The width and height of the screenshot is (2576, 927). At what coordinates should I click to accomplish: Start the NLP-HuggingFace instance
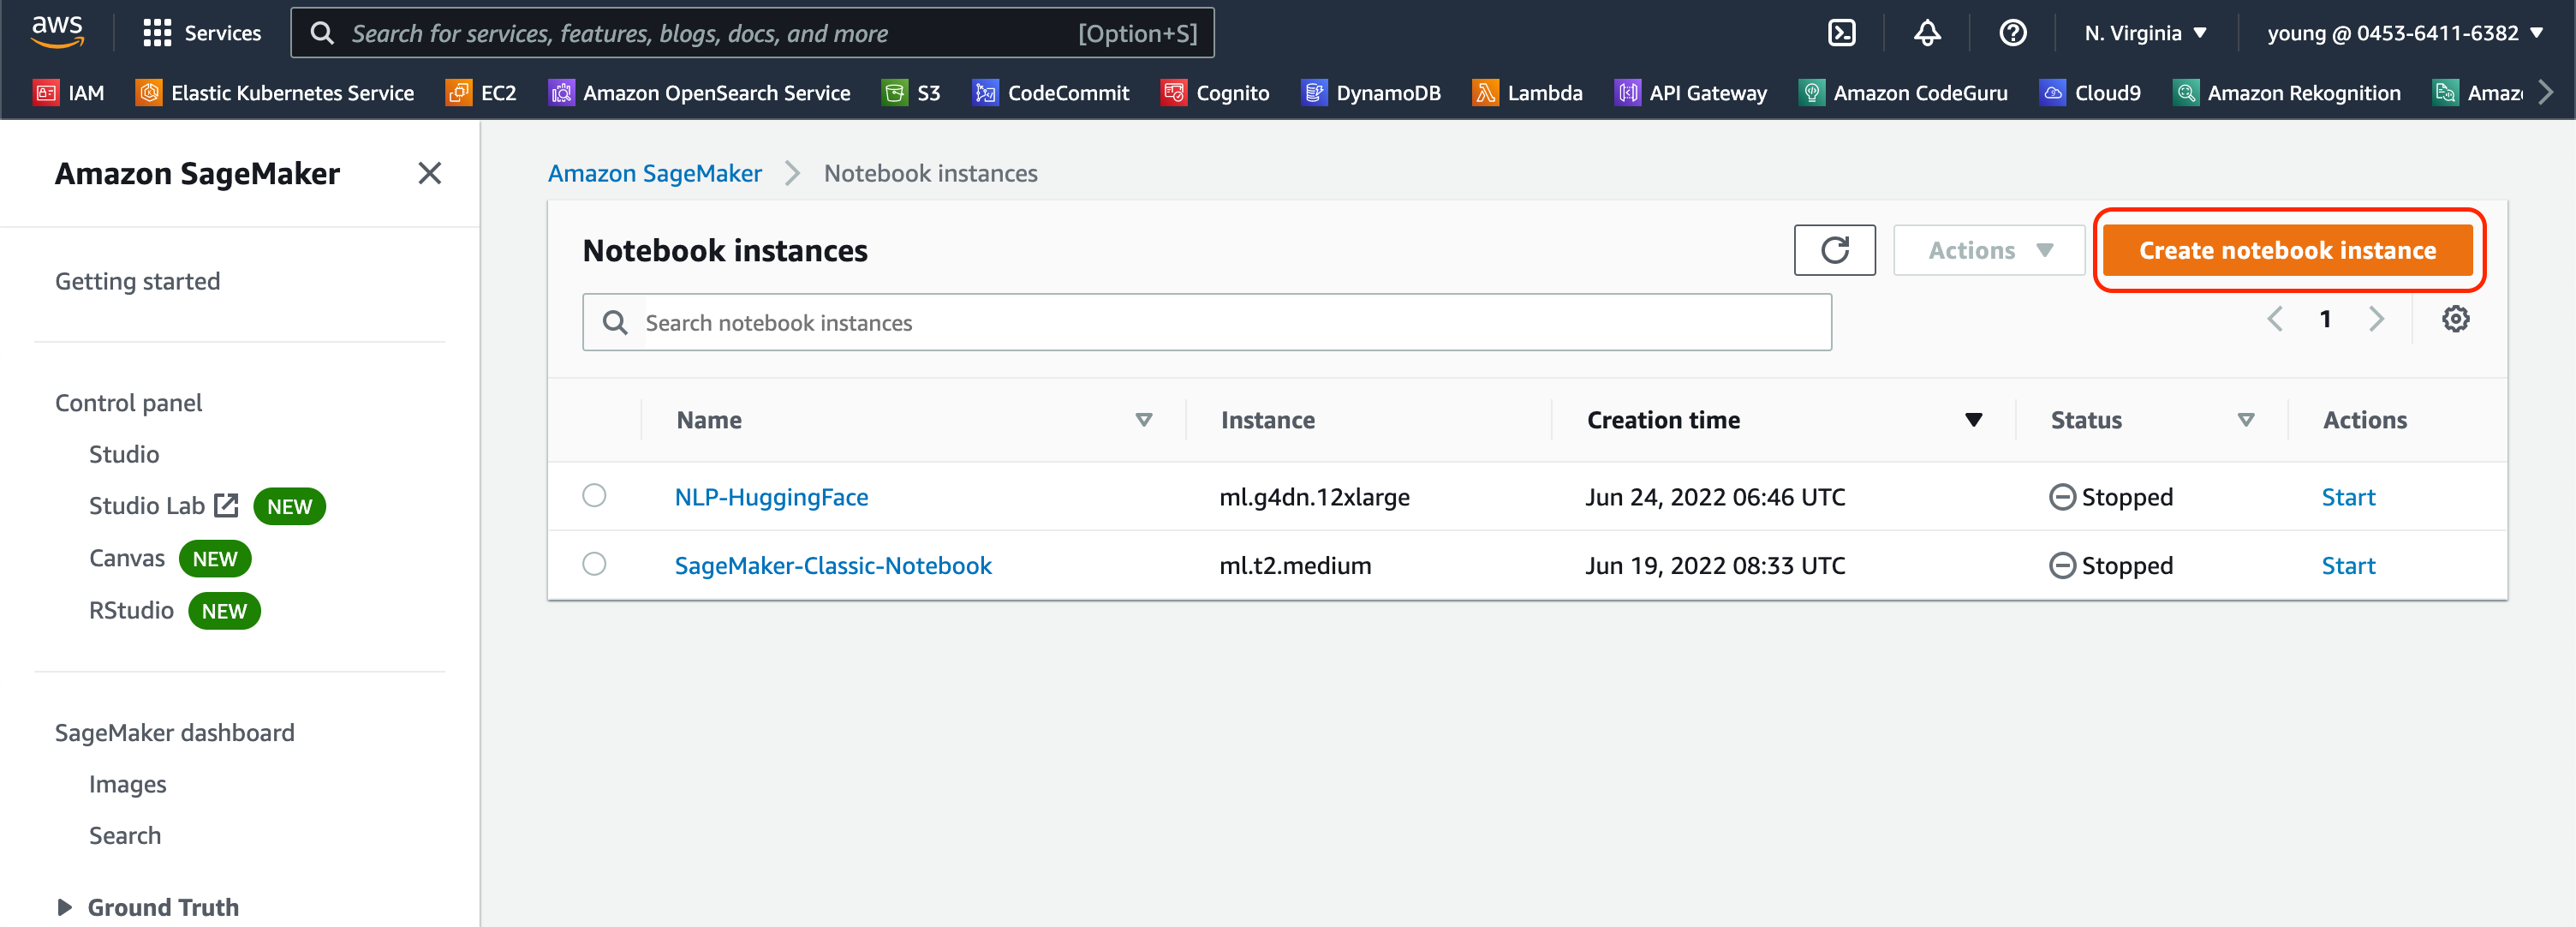pyautogui.click(x=2347, y=497)
